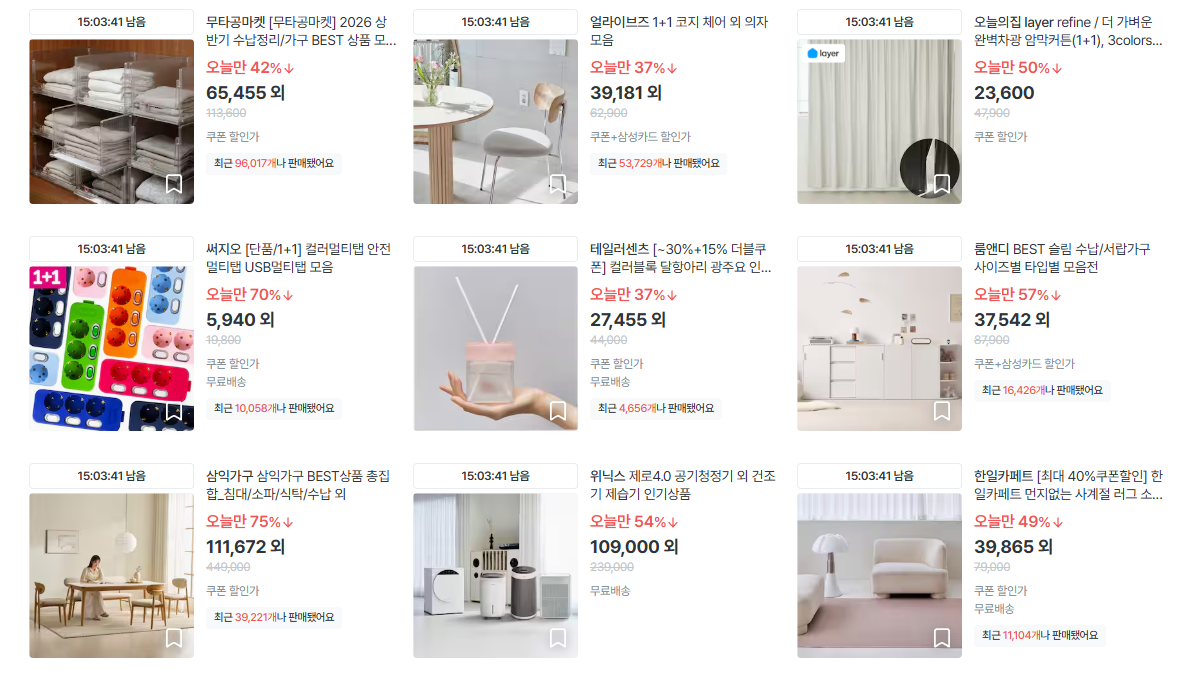1181x682 pixels.
Task: Click 최근 16,426개나 판매됐어요 sales badge
Action: [1042, 390]
